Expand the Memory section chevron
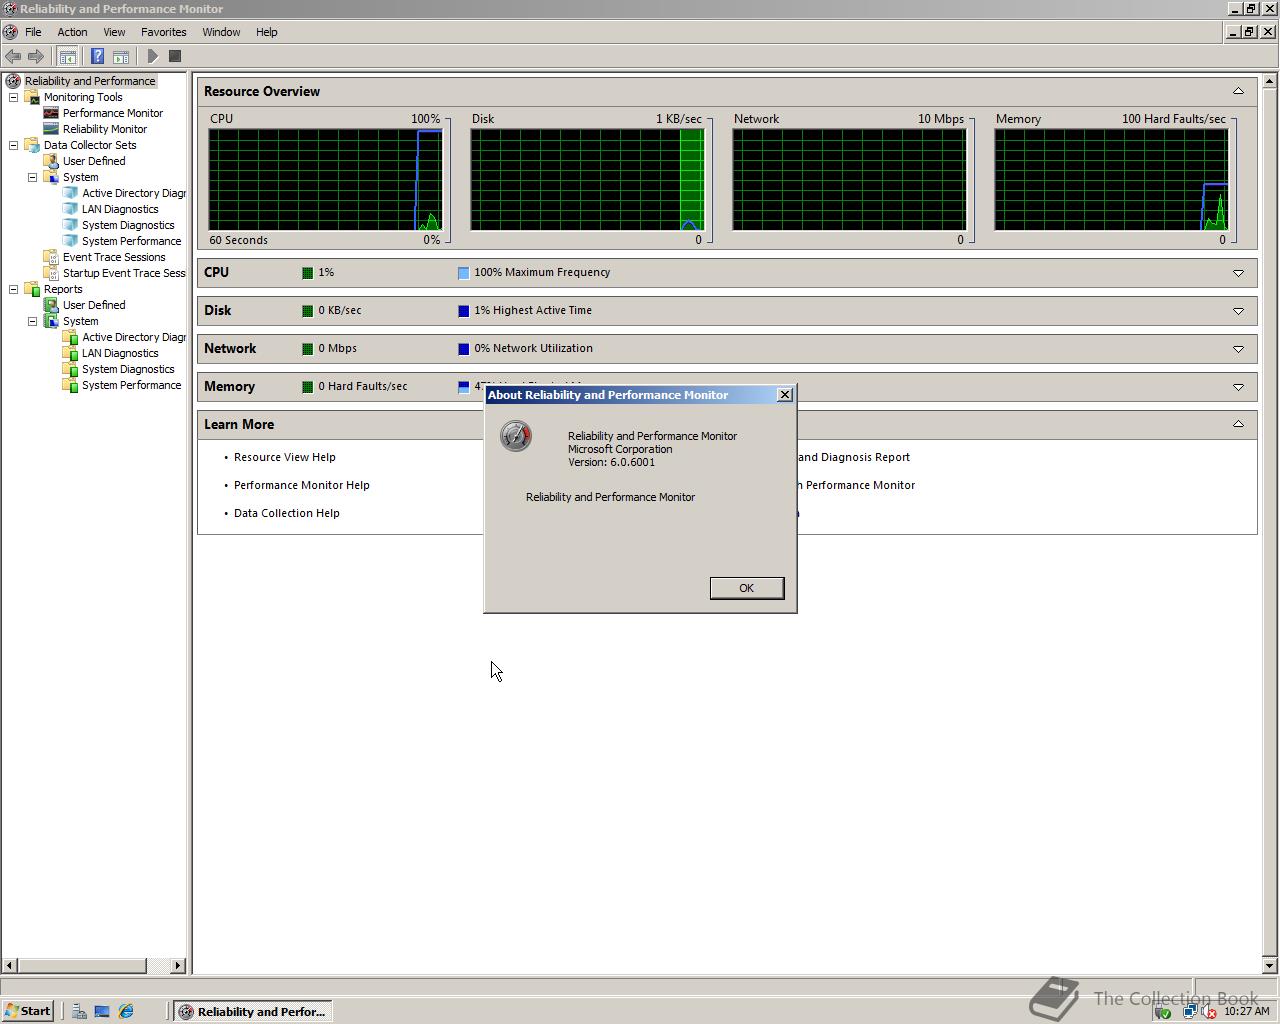 pos(1238,387)
